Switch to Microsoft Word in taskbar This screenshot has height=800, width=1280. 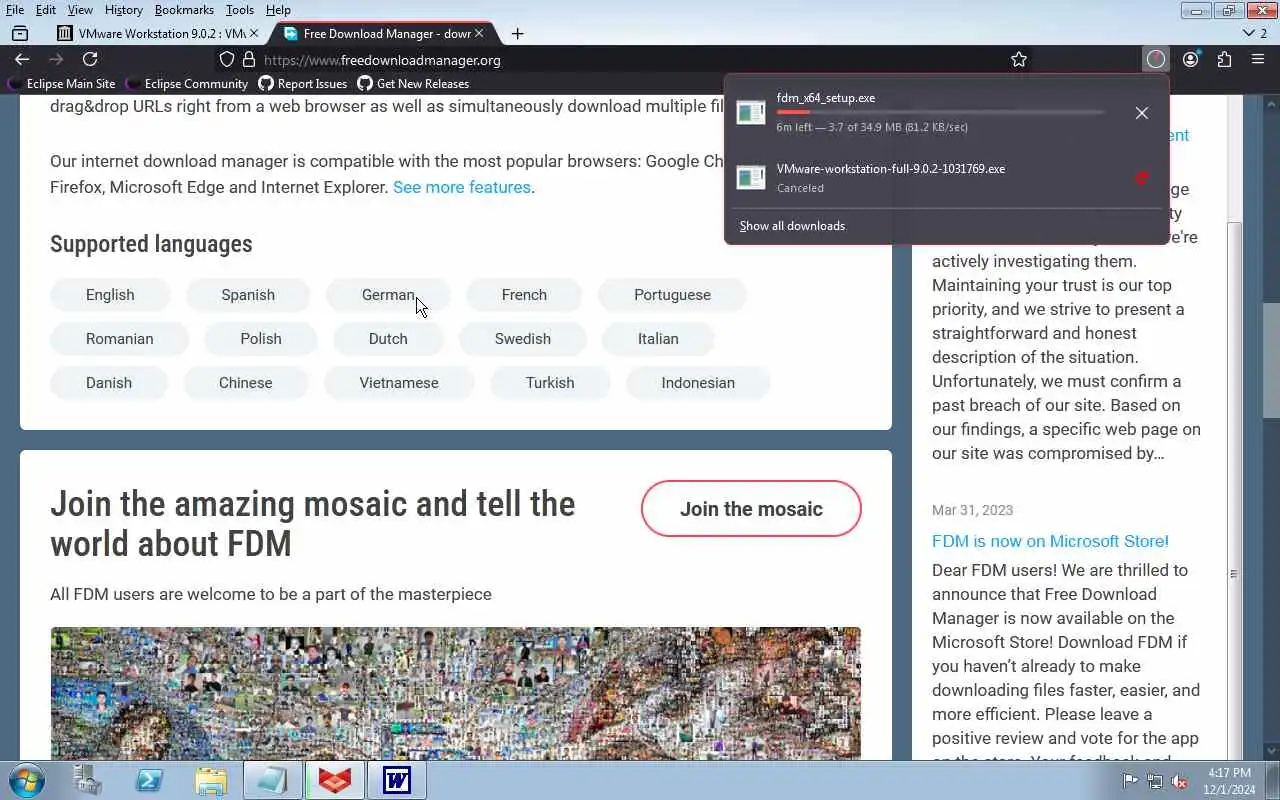[397, 781]
